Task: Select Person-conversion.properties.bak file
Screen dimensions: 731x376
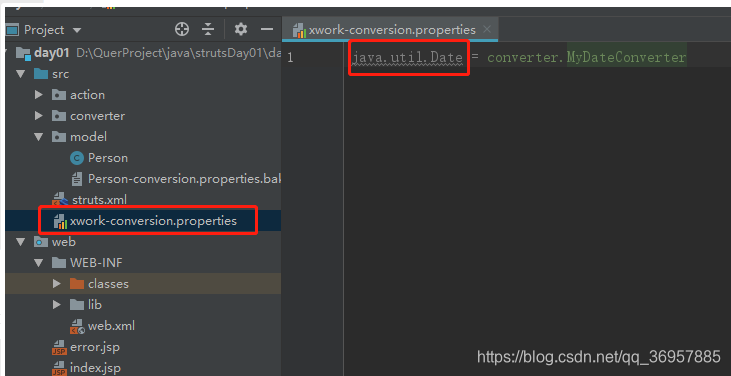Action: click(185, 179)
